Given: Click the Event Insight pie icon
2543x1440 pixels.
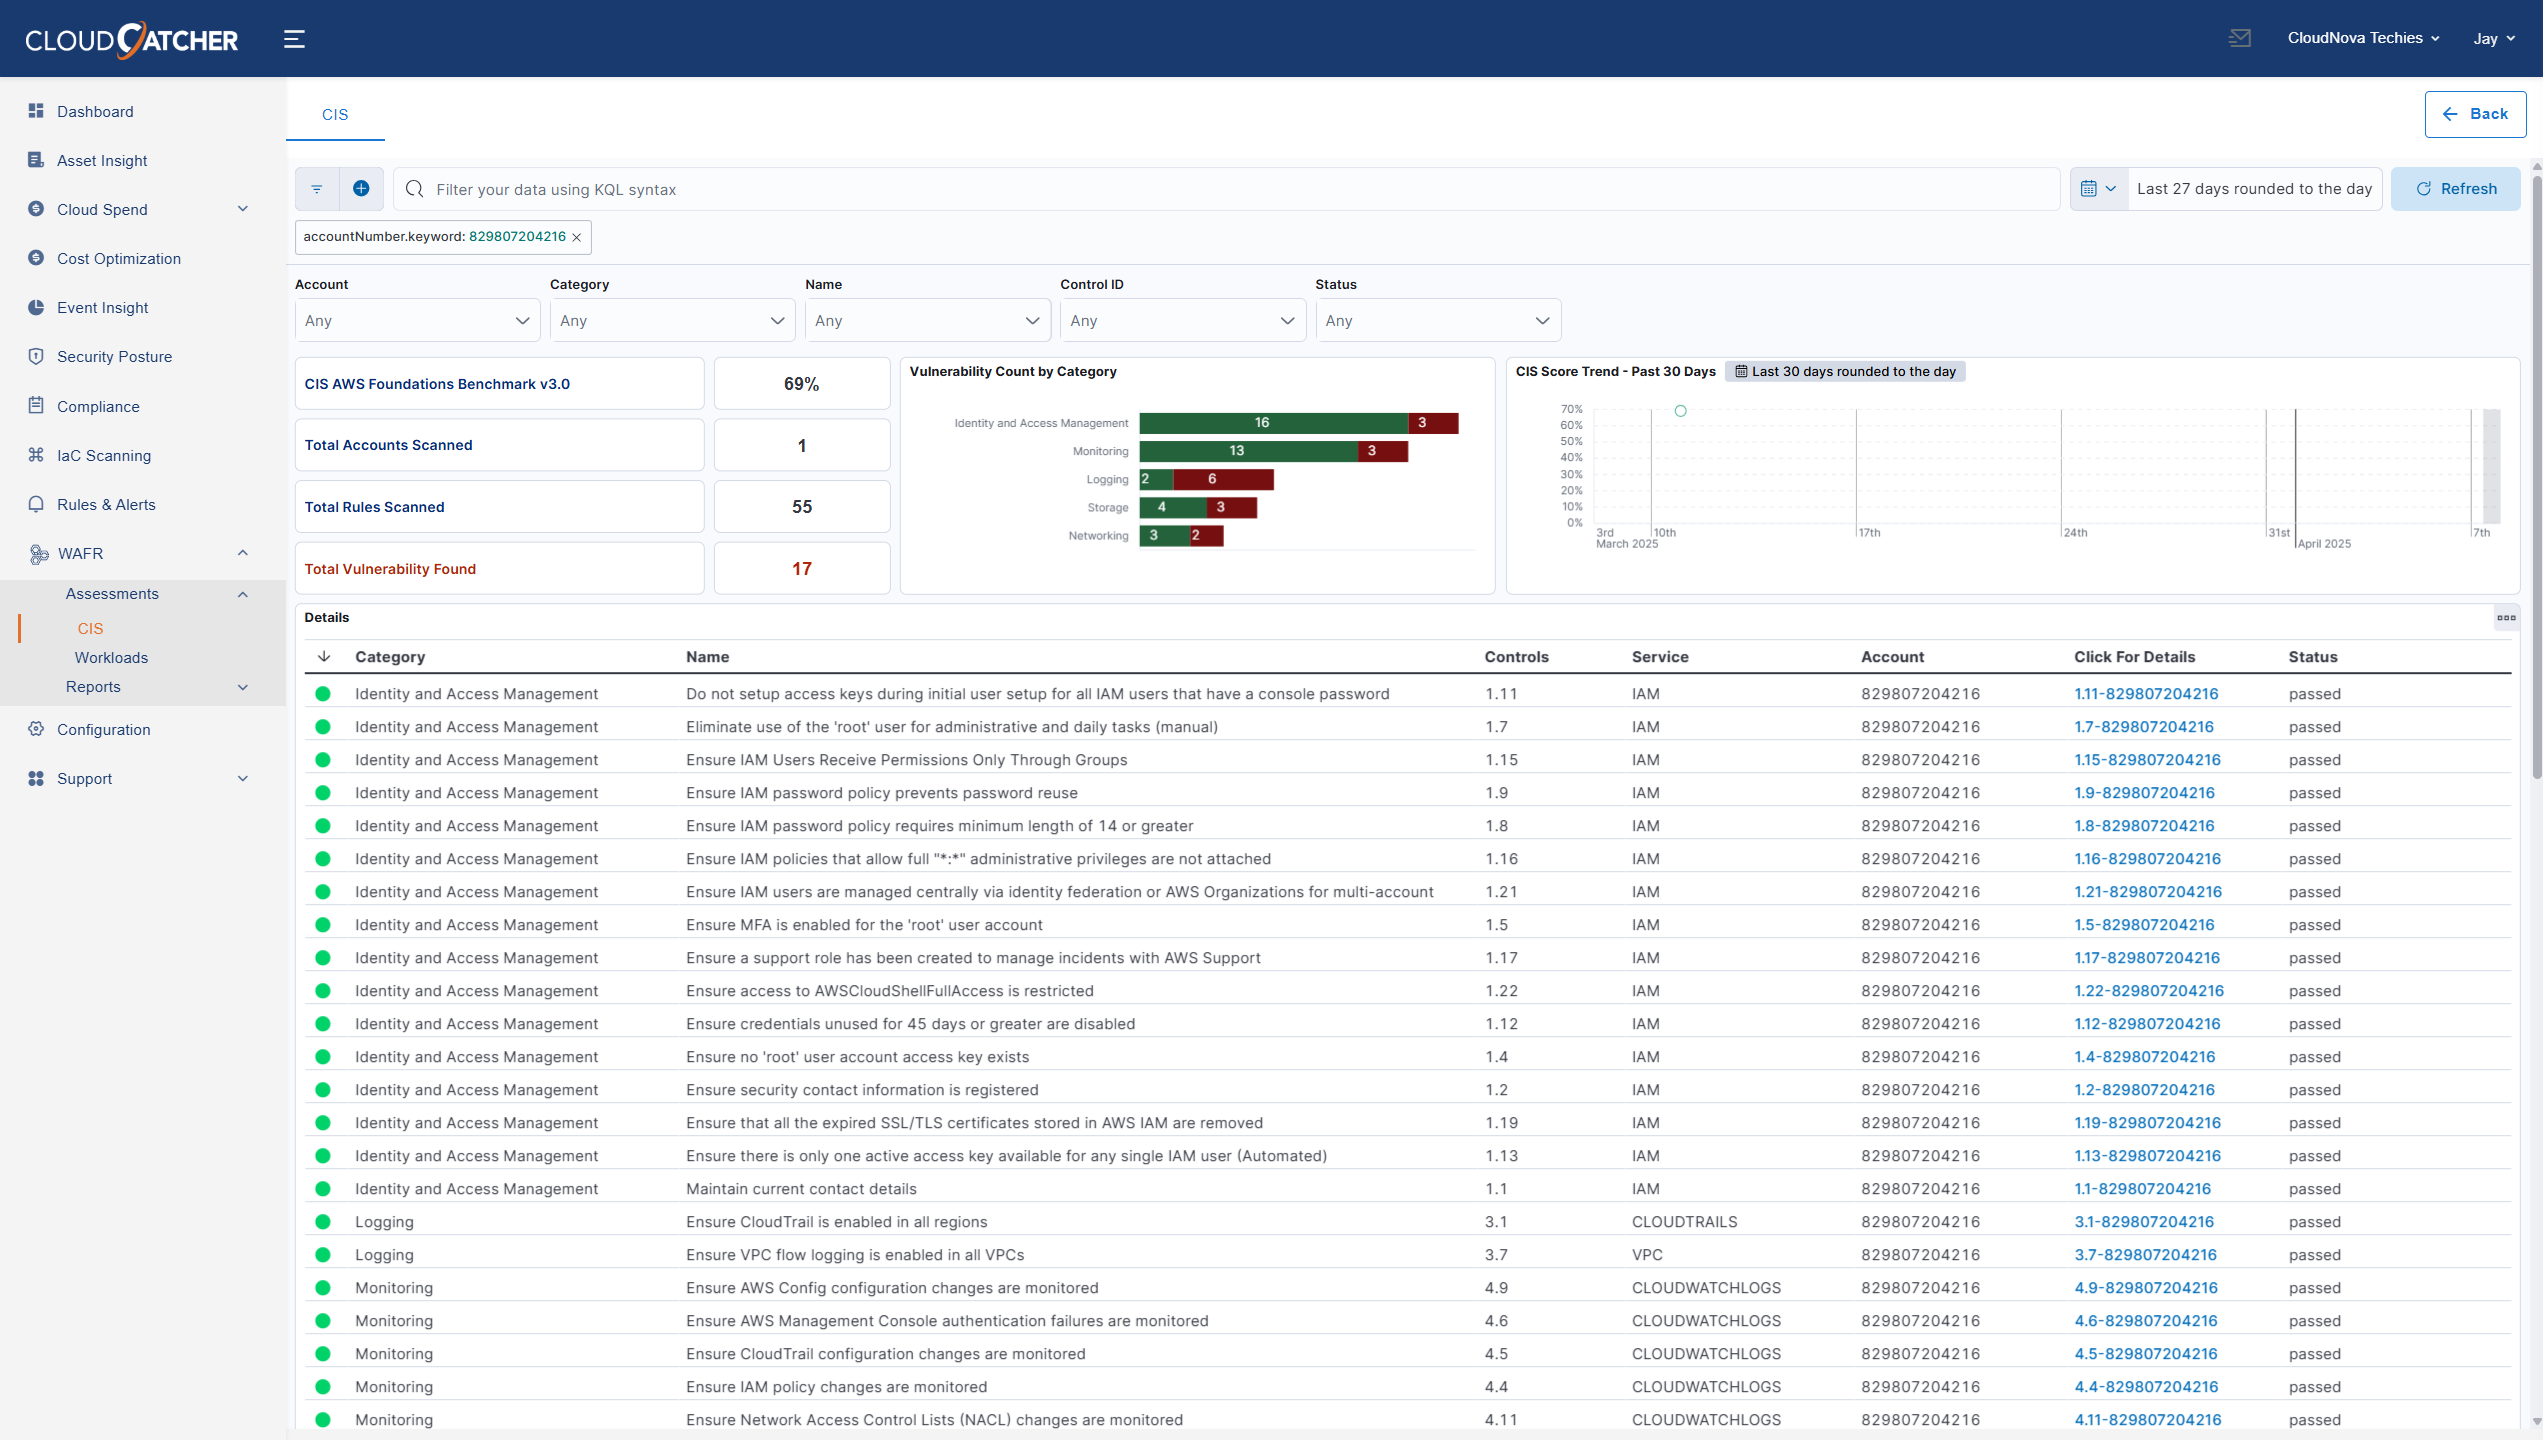Looking at the screenshot, I should pos(36,307).
